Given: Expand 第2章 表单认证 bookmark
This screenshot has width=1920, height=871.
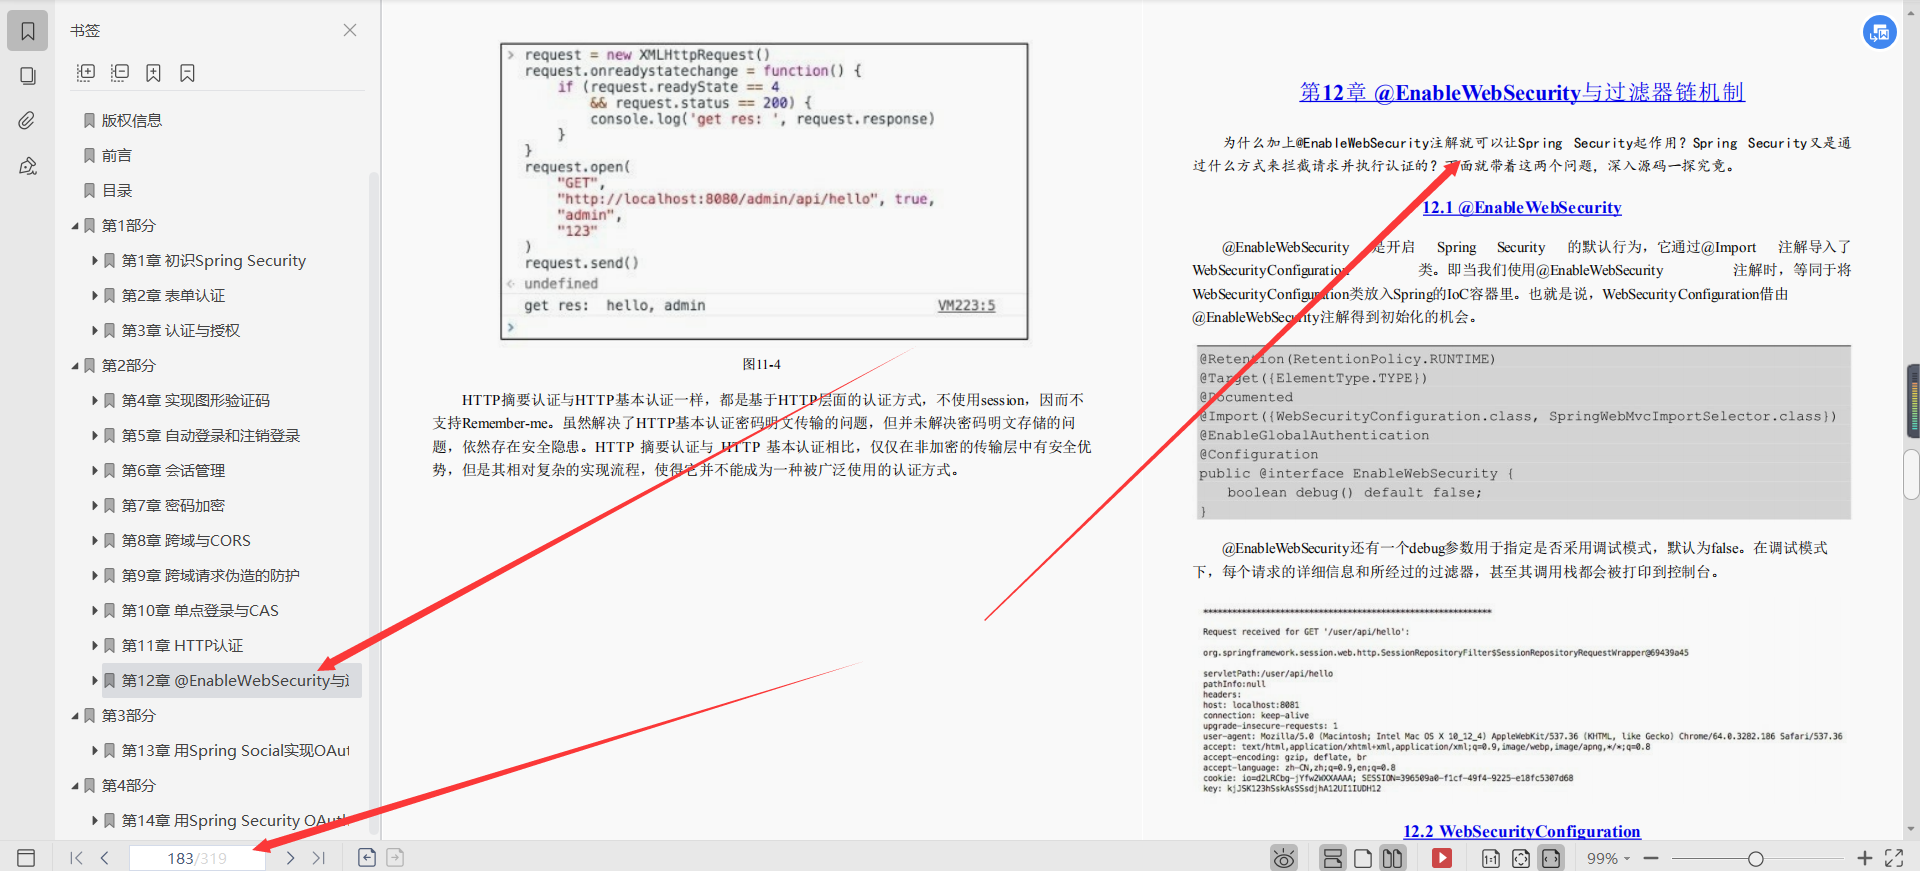Looking at the screenshot, I should [x=95, y=296].
